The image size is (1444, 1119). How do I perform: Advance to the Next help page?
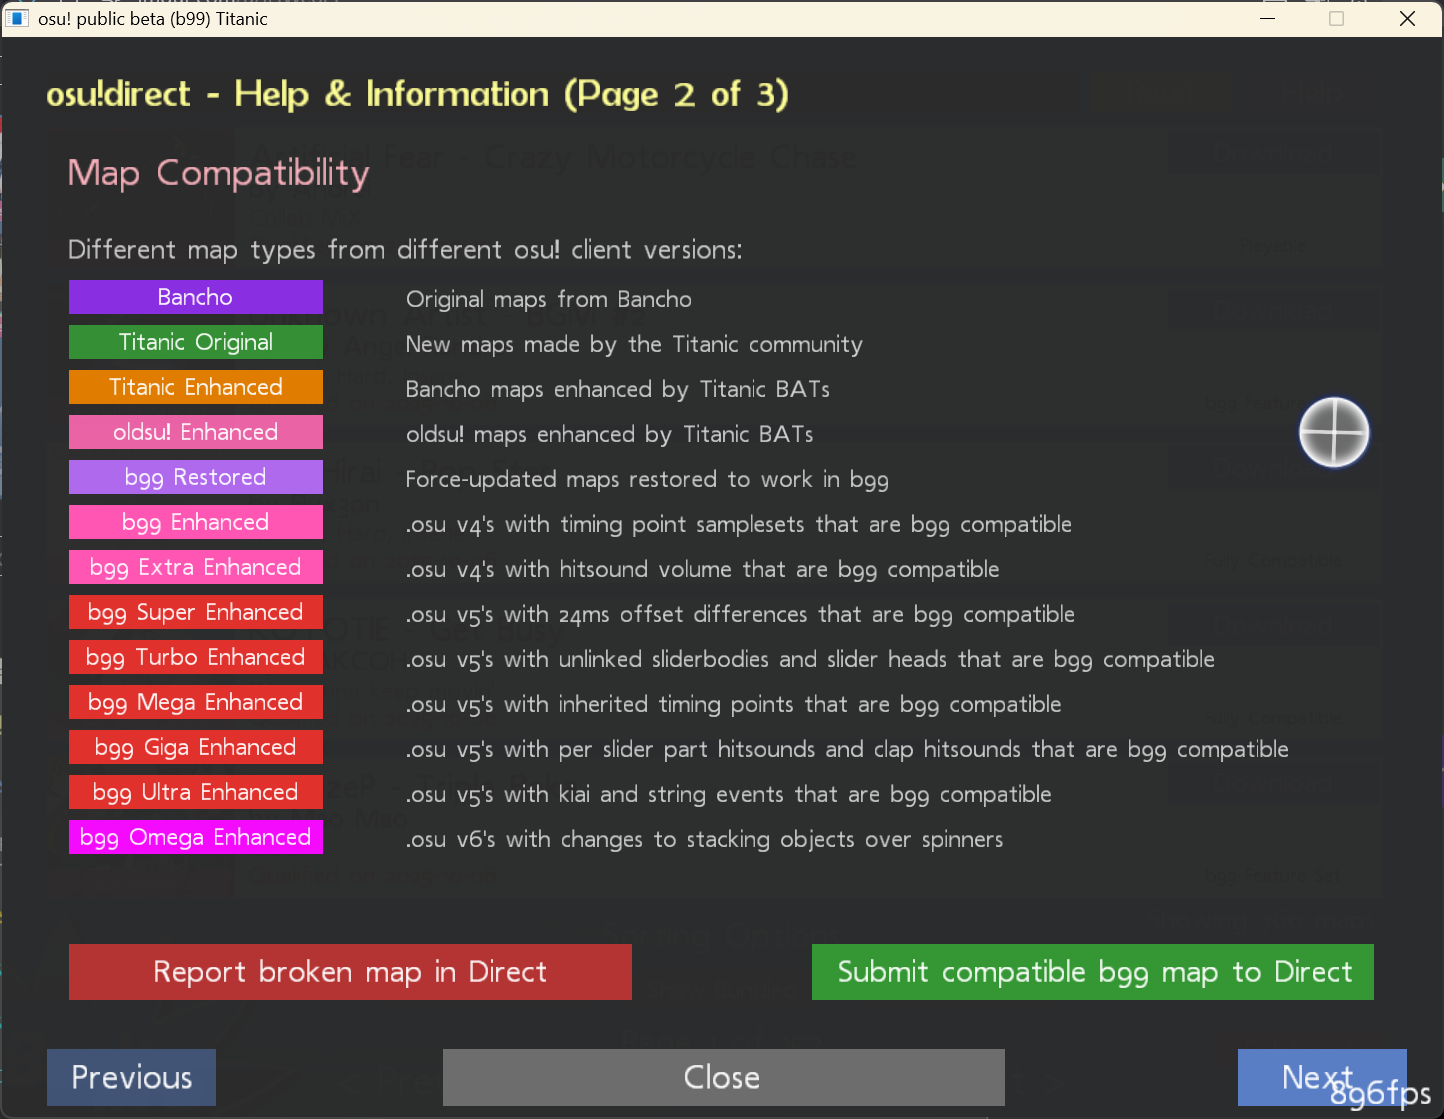coord(1320,1077)
